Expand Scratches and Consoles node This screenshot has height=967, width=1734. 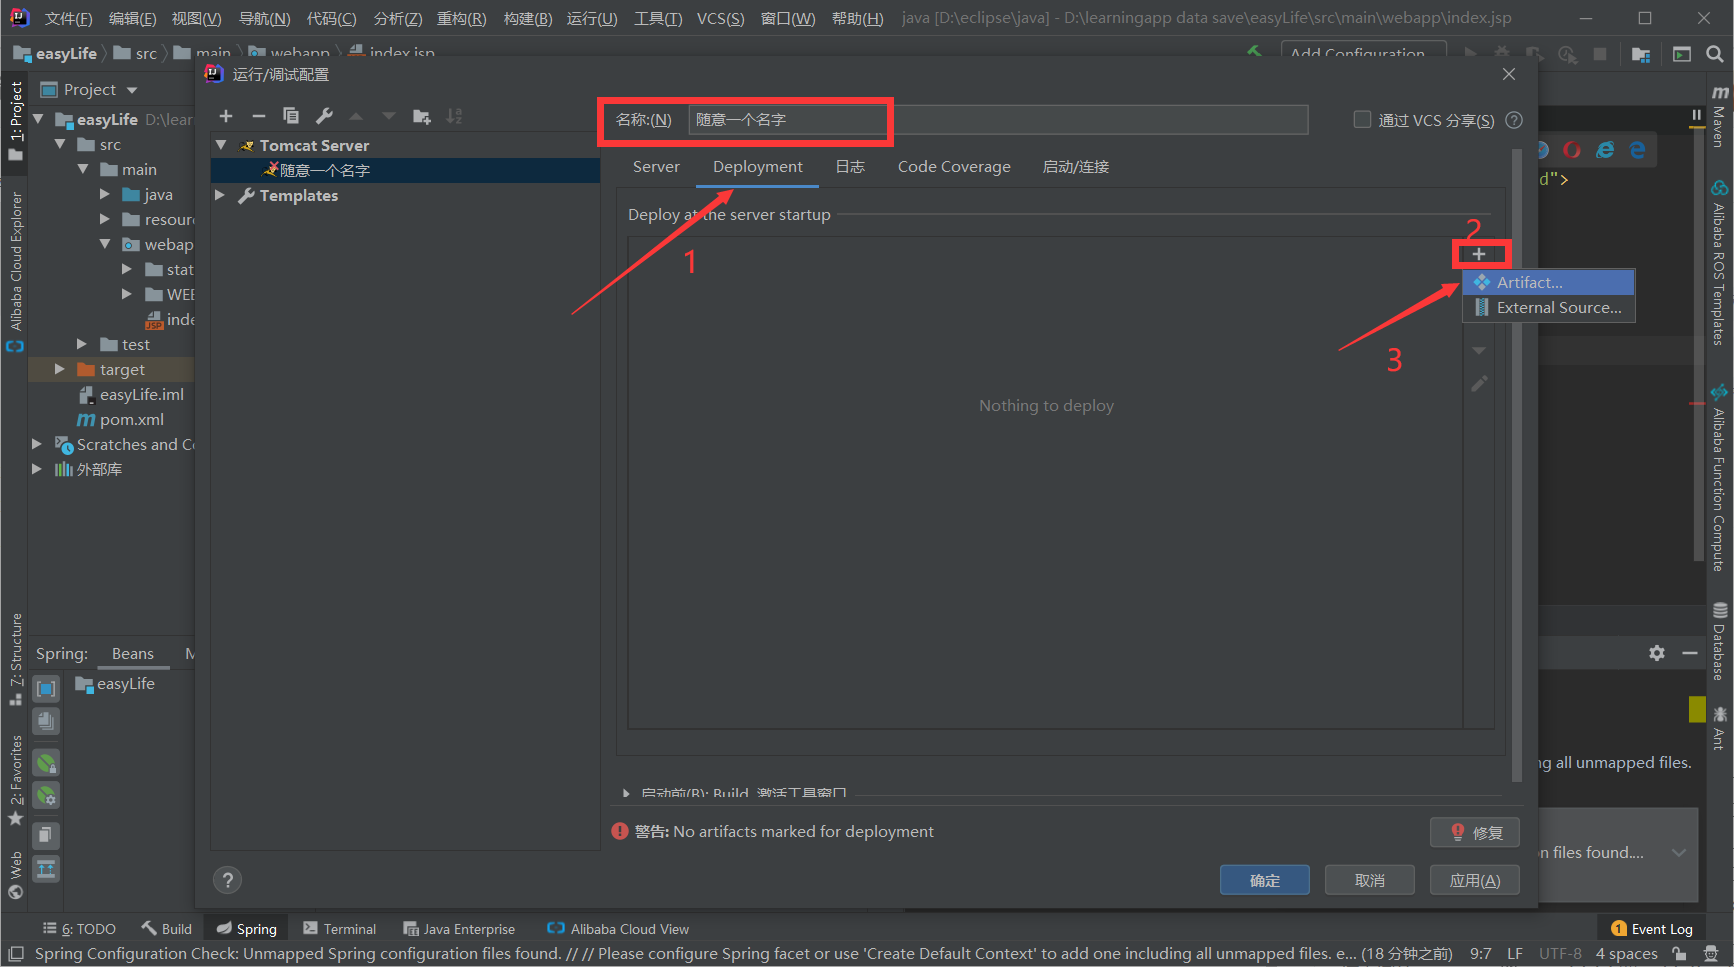(x=37, y=444)
